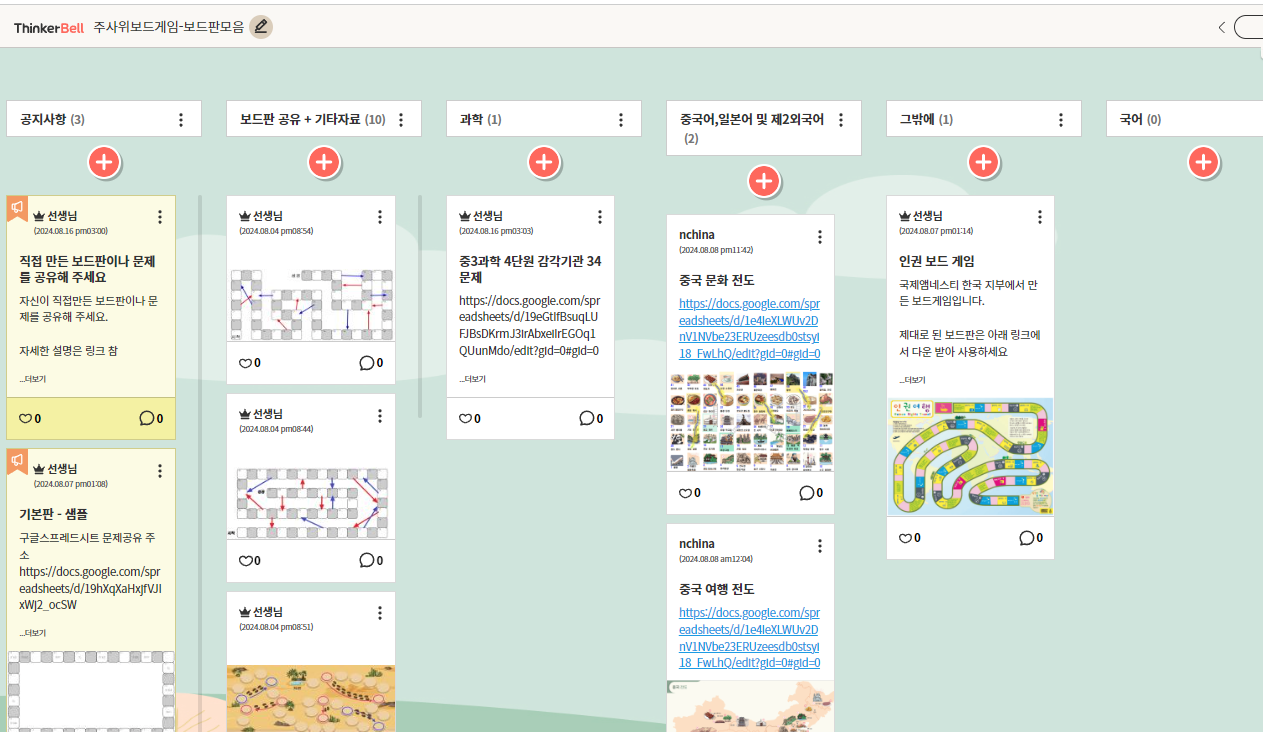This screenshot has height=732, width=1263.
Task: Open the 중국어,일본어 및 제2외국어 column menu
Action: [x=841, y=120]
